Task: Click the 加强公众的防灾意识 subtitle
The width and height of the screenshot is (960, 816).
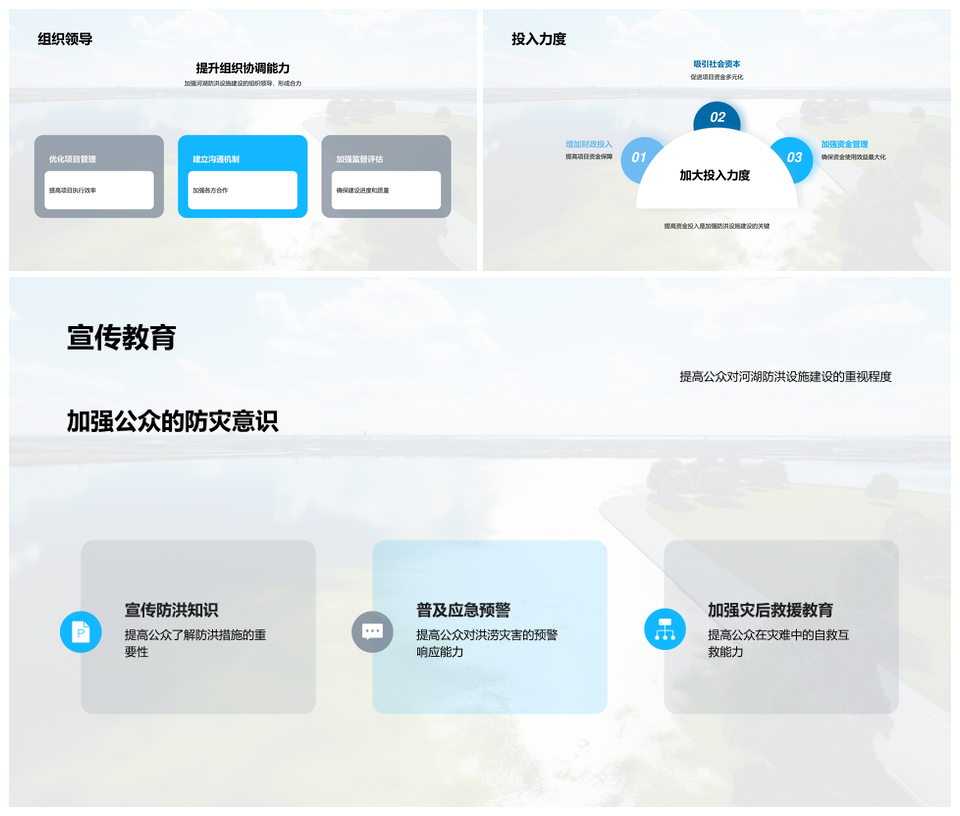Action: click(172, 421)
